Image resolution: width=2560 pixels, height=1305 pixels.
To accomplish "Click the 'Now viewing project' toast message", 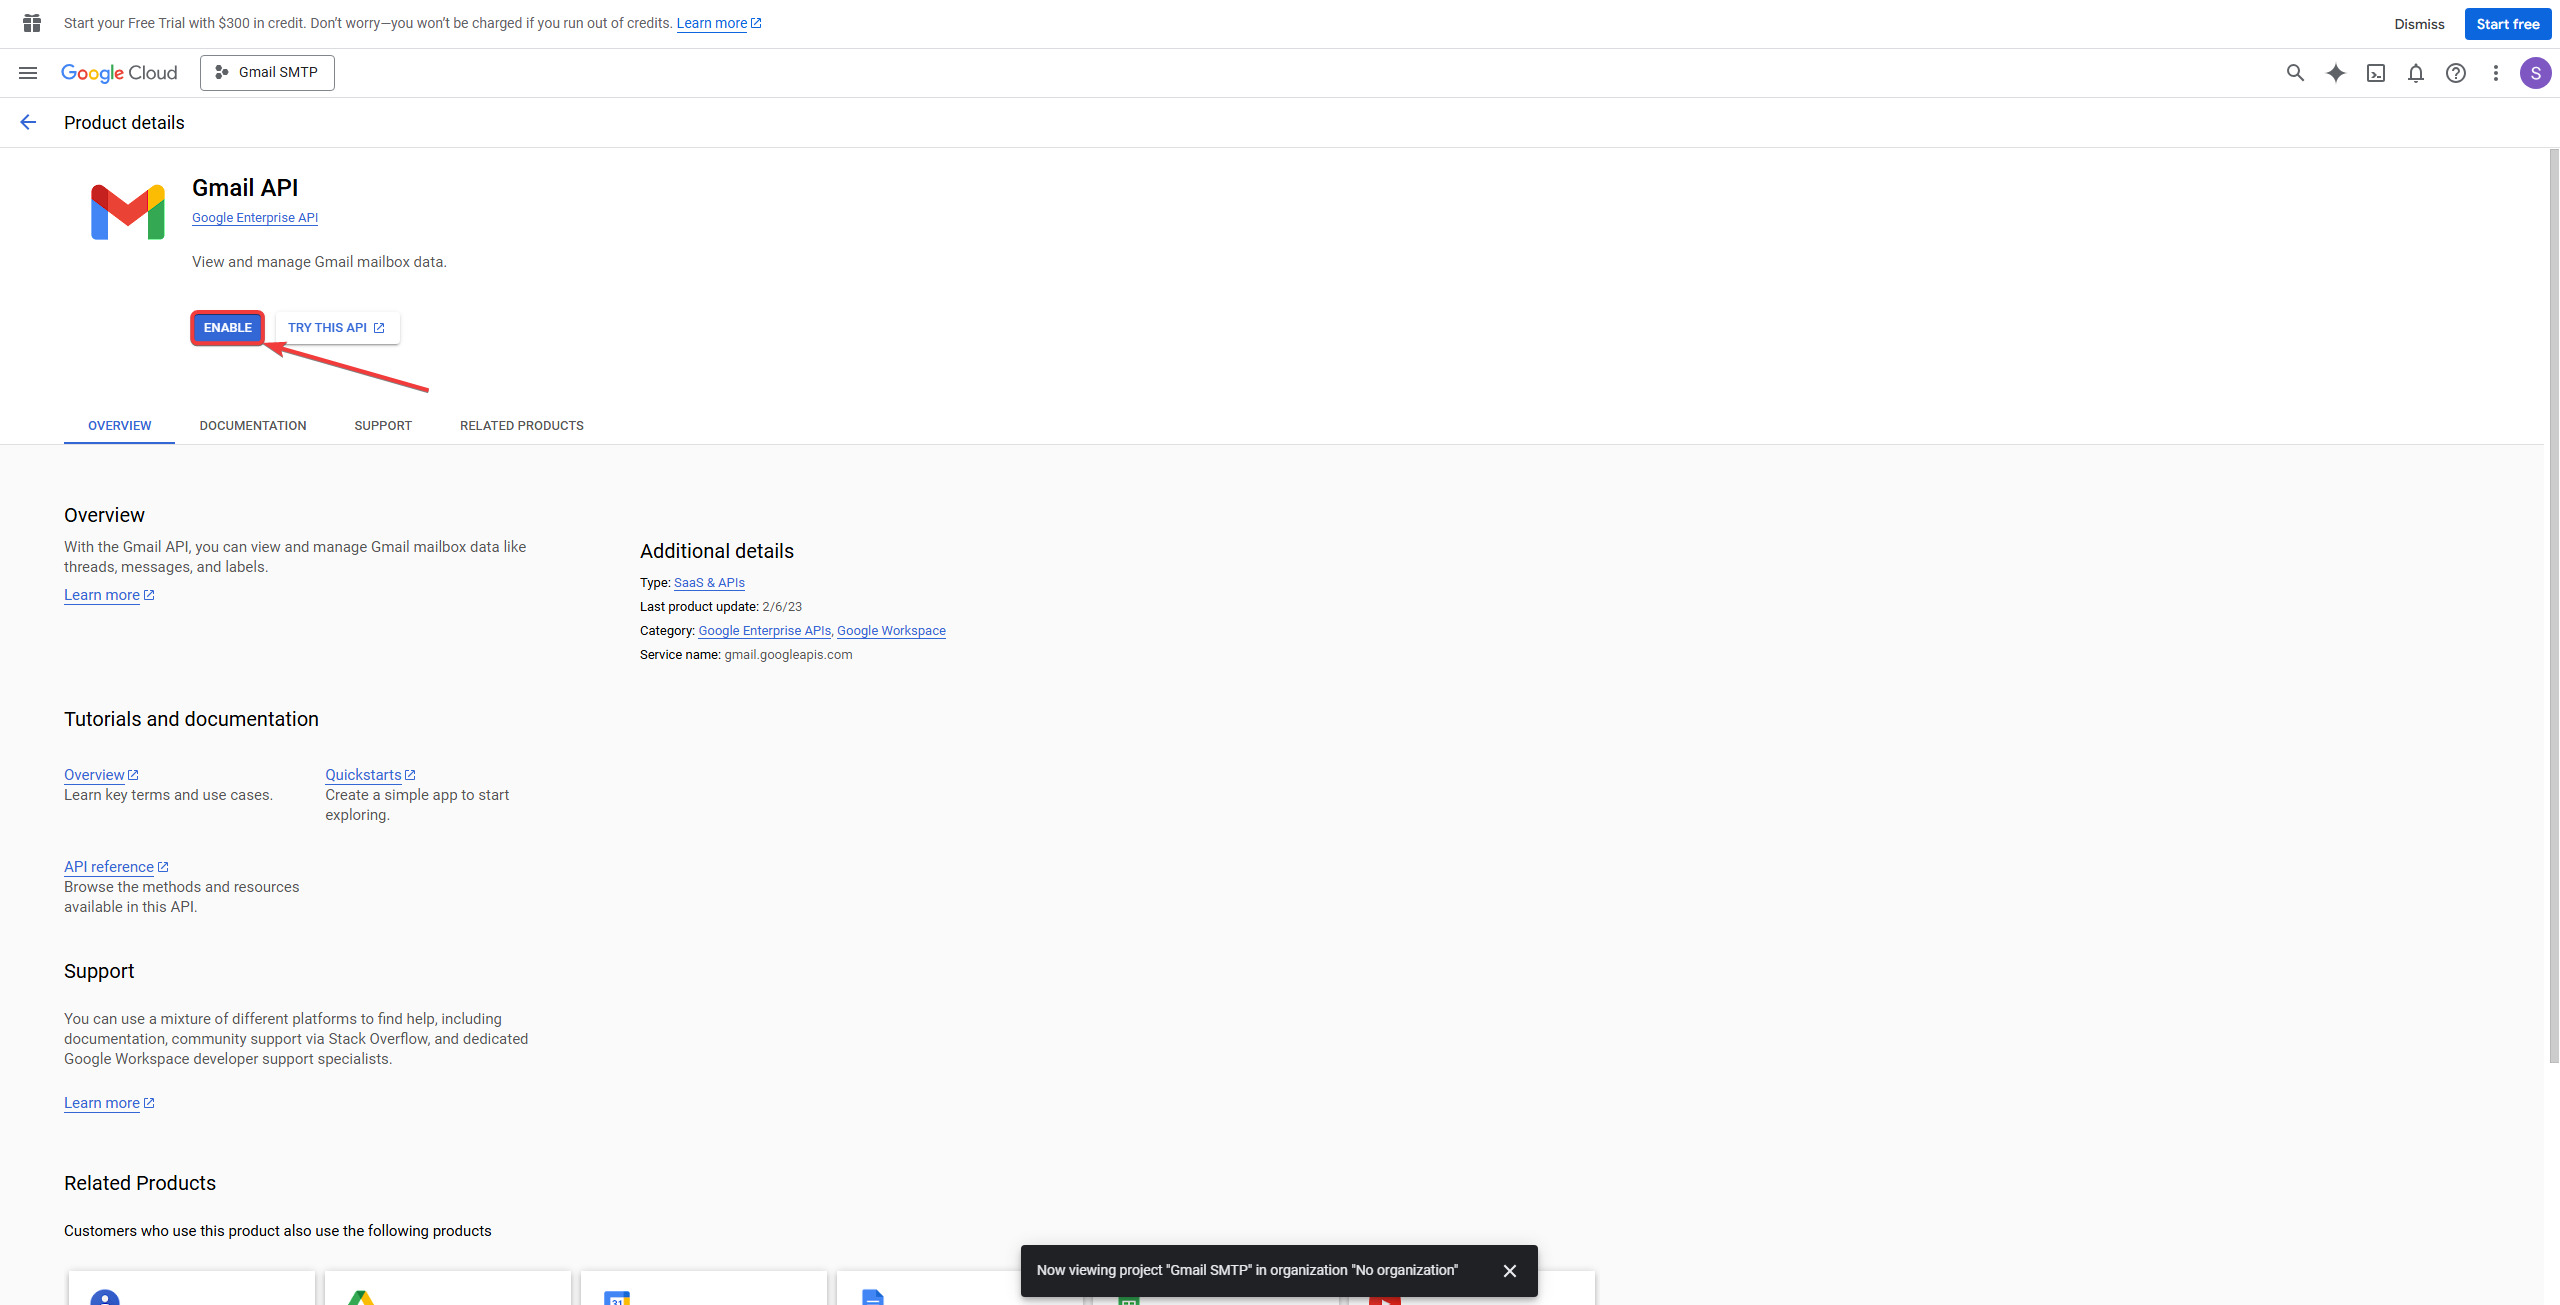I will coord(1247,1271).
